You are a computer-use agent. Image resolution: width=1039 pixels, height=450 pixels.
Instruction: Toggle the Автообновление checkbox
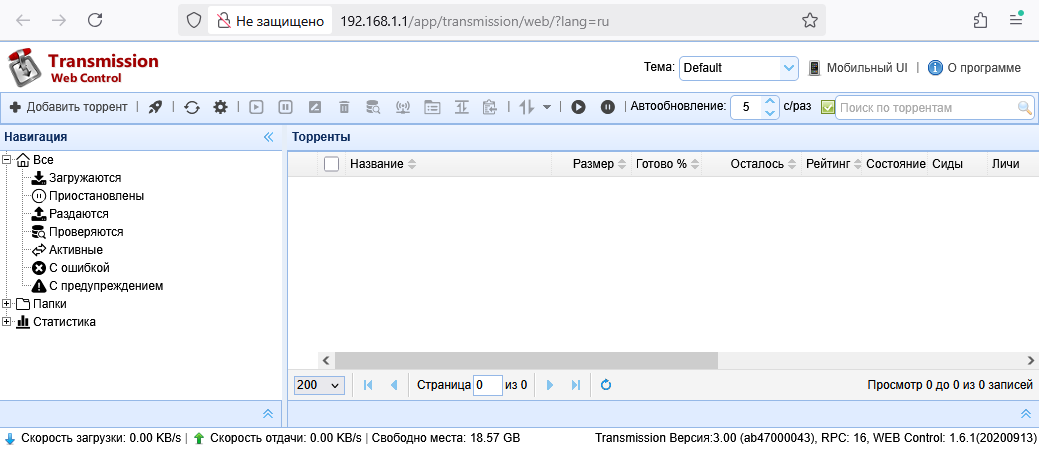point(827,107)
